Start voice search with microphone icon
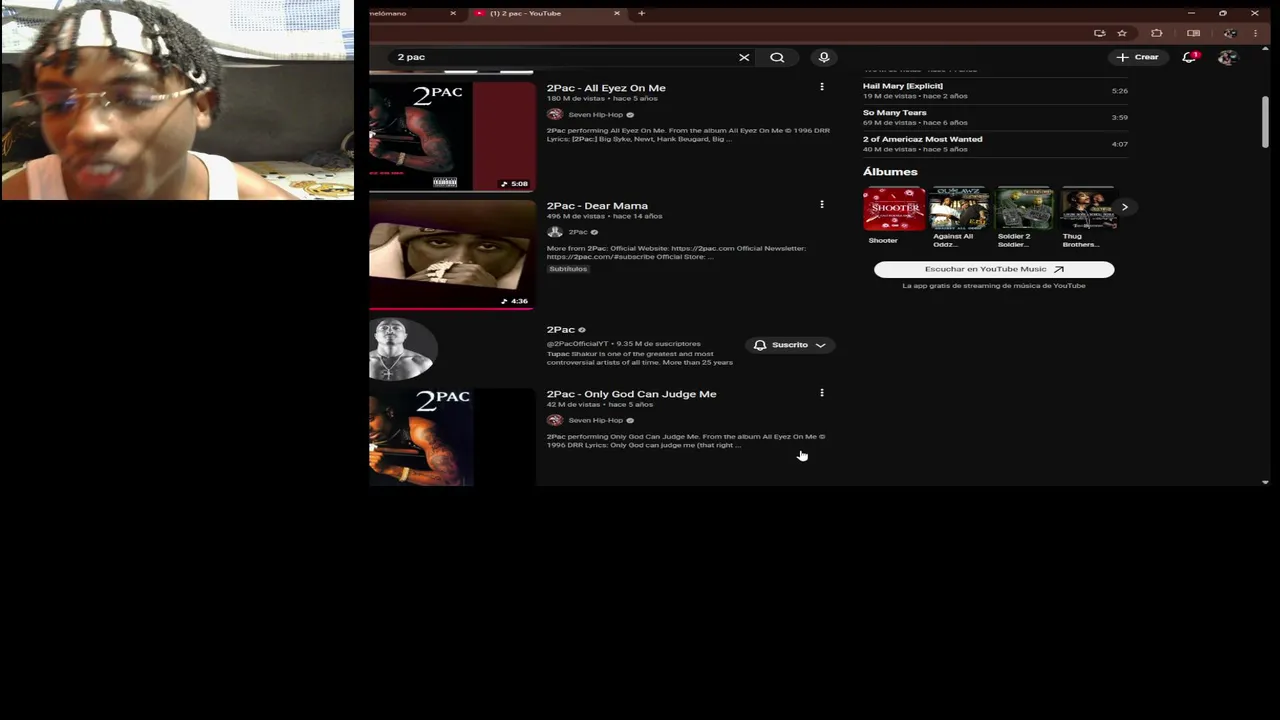 pos(824,57)
